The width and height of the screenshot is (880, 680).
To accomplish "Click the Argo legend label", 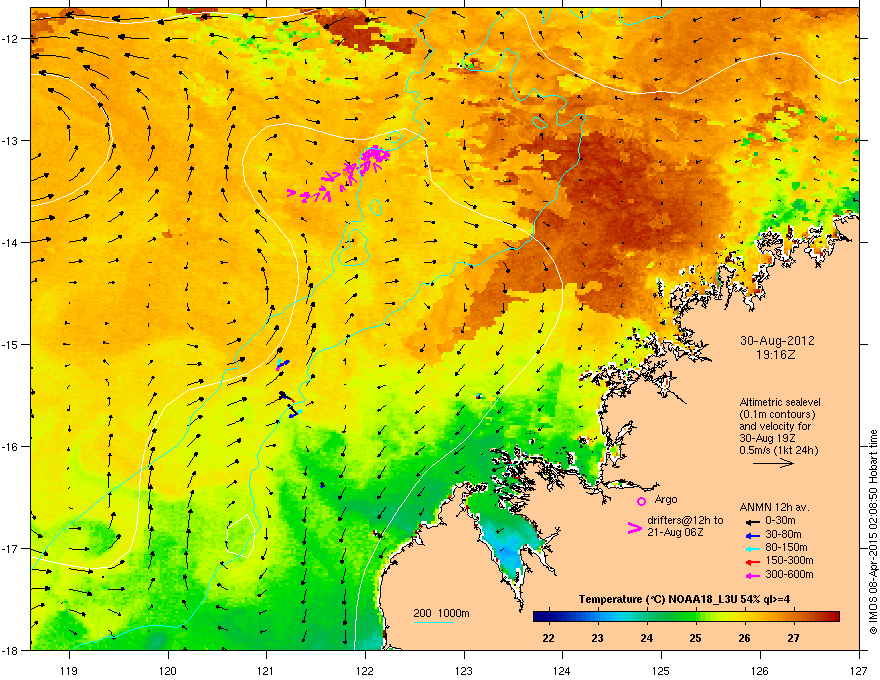I will click(x=666, y=499).
